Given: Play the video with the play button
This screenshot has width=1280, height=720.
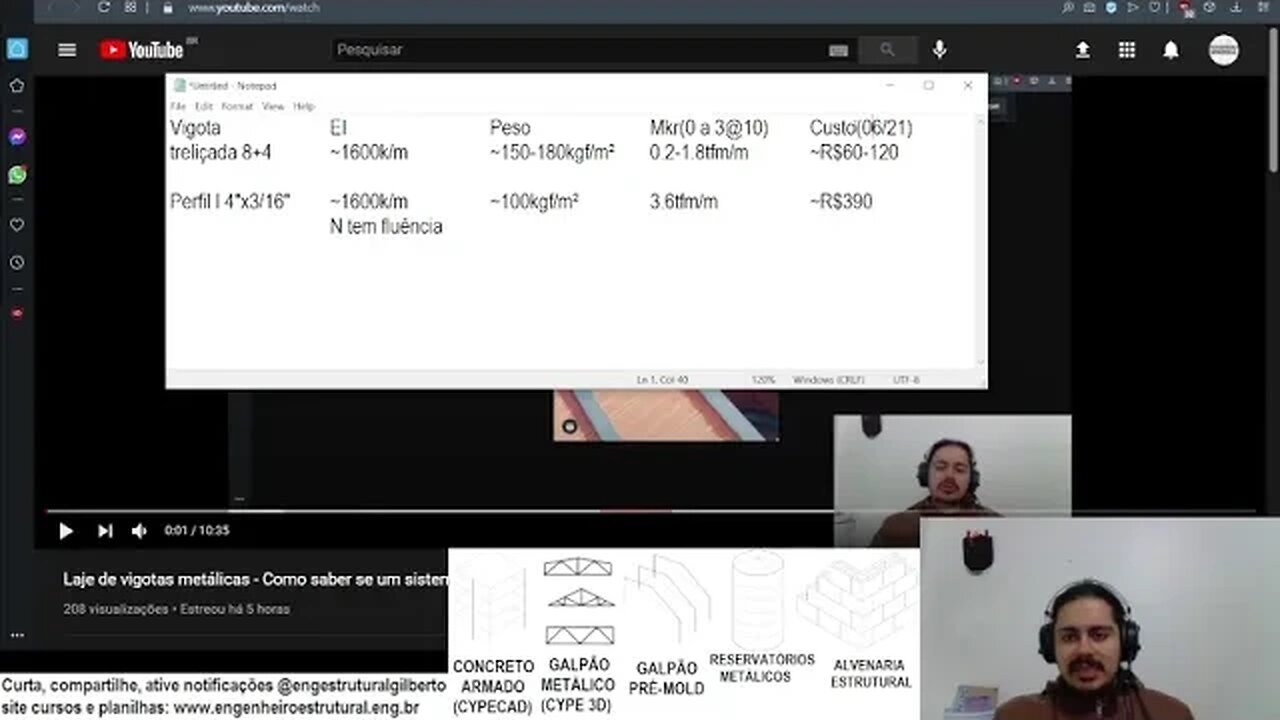Looking at the screenshot, I should tap(66, 531).
